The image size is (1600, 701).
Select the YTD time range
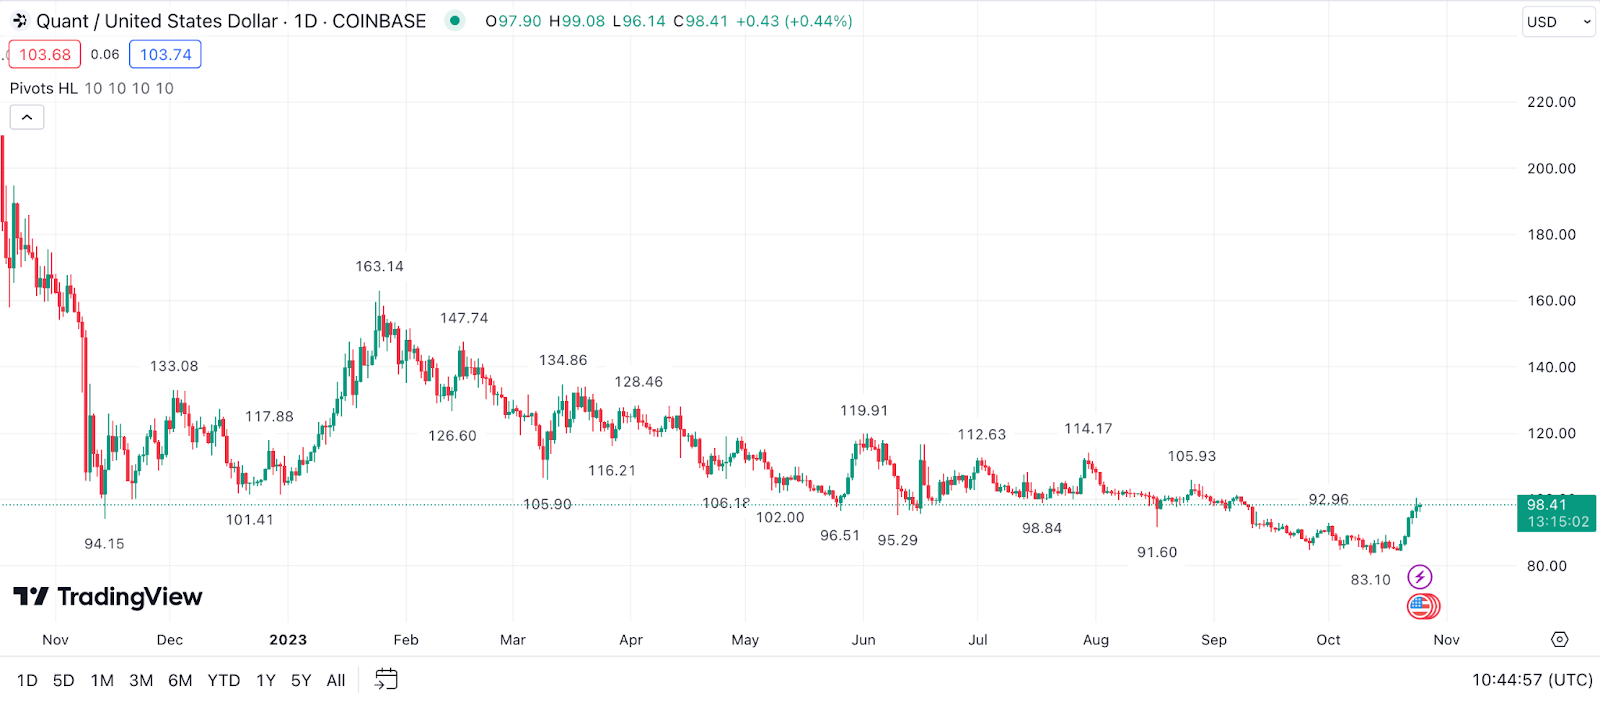224,681
